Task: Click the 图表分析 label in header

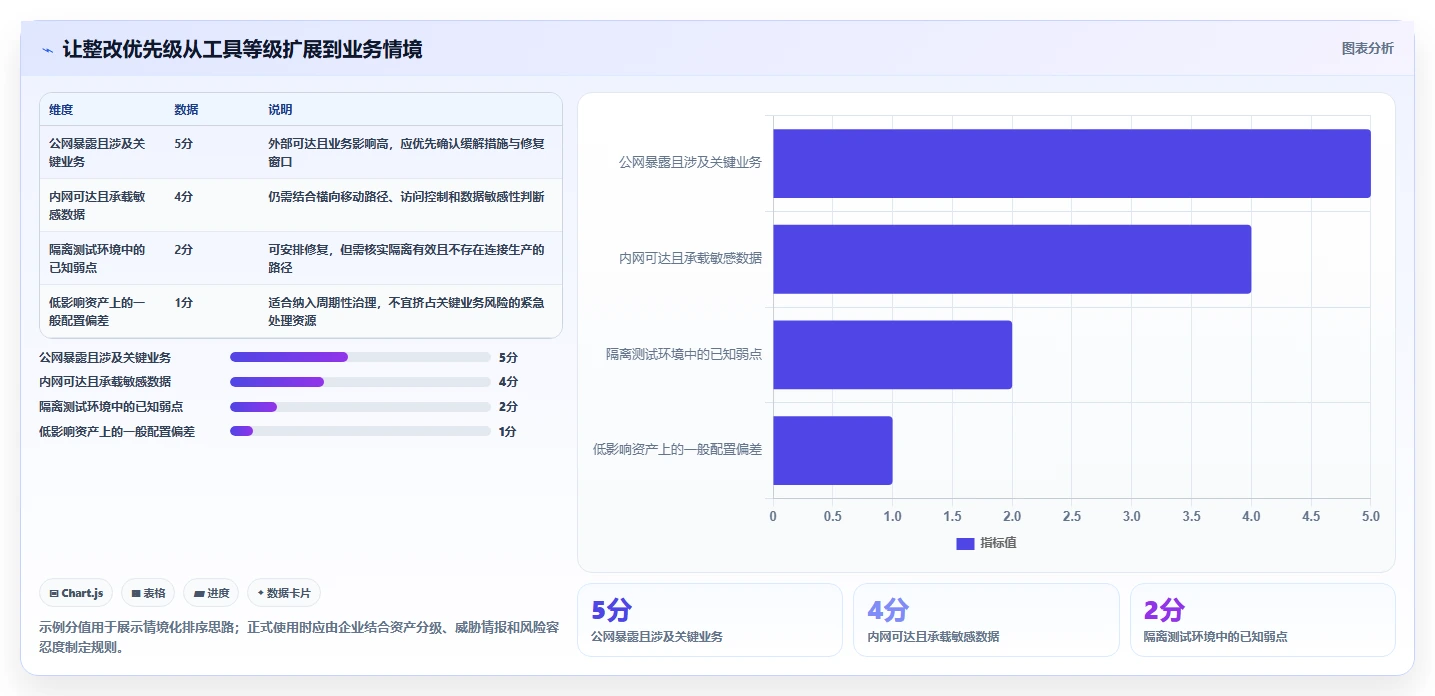Action: coord(1367,48)
